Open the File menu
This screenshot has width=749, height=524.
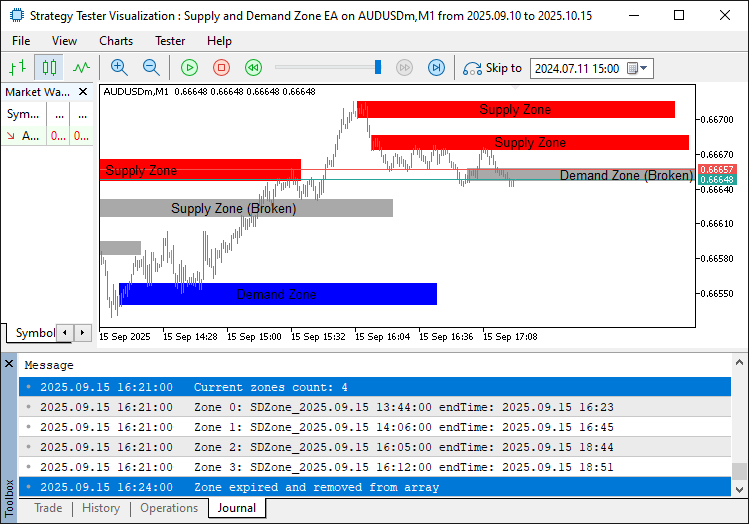(21, 41)
